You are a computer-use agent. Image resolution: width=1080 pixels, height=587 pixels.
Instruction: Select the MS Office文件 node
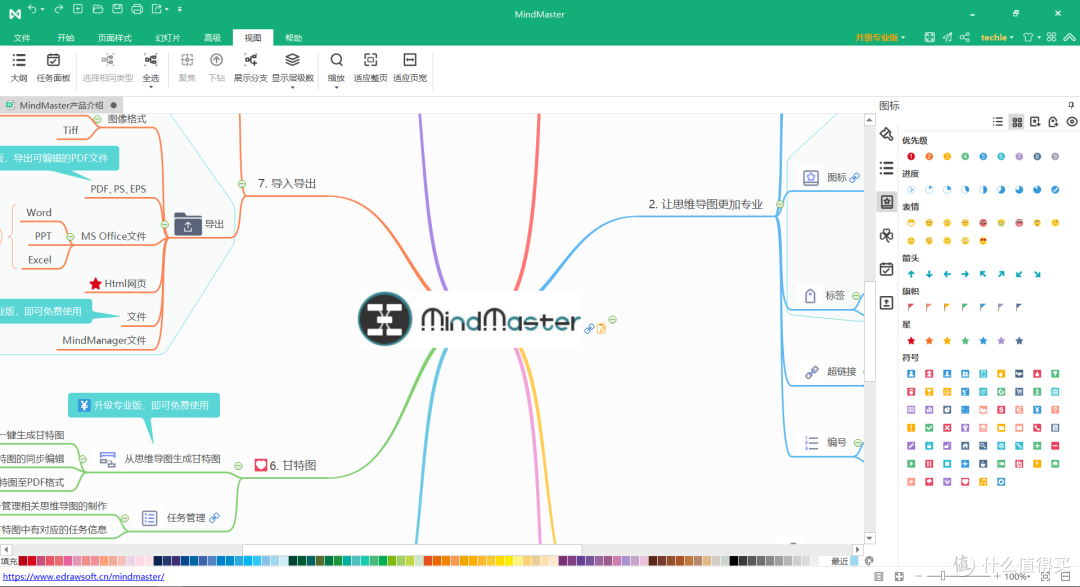[114, 236]
